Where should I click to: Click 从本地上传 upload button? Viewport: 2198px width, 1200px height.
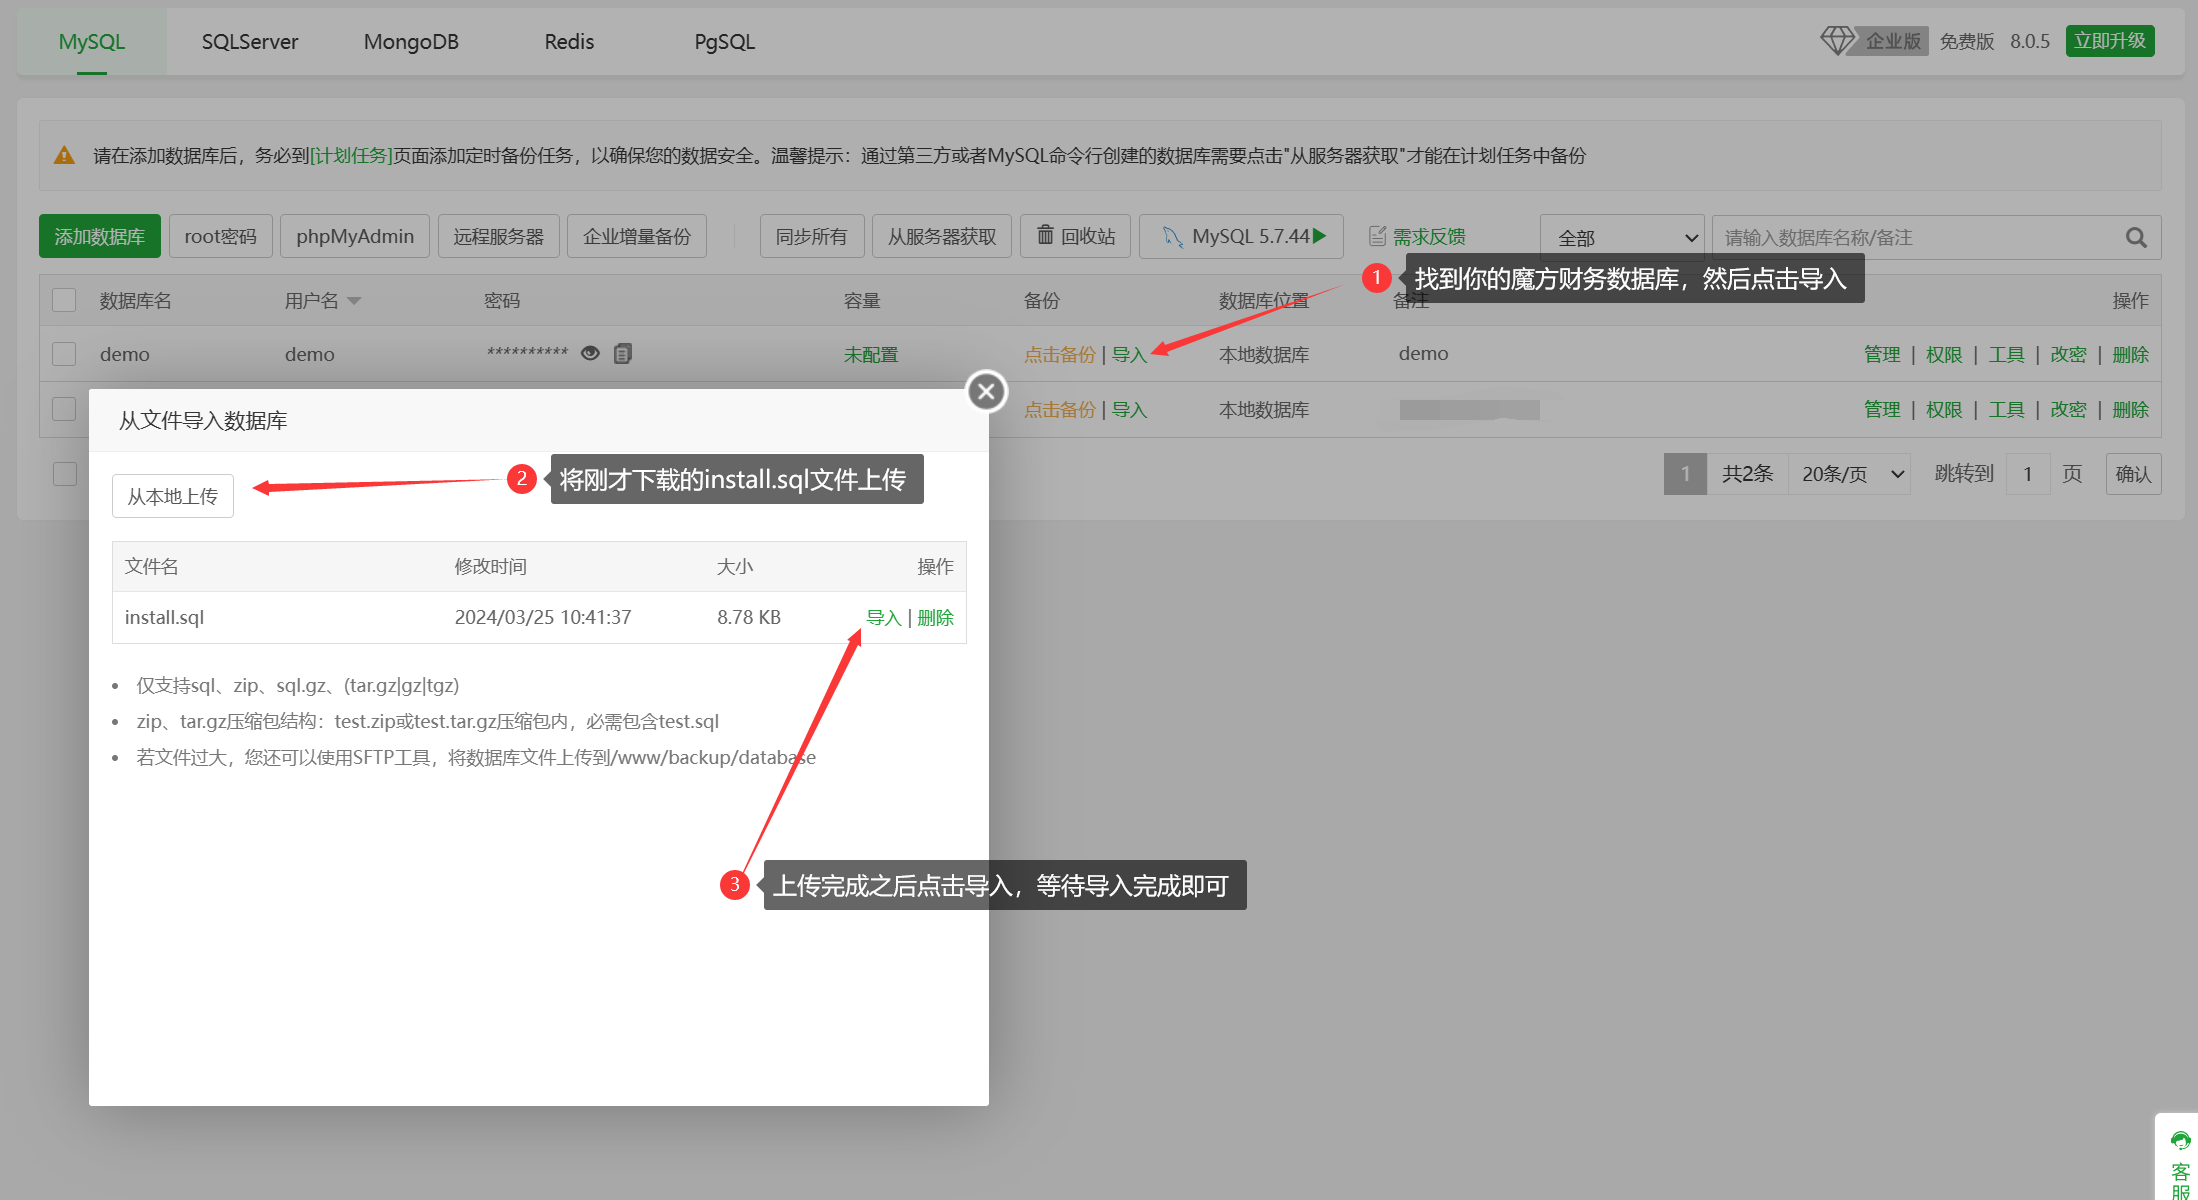(173, 496)
